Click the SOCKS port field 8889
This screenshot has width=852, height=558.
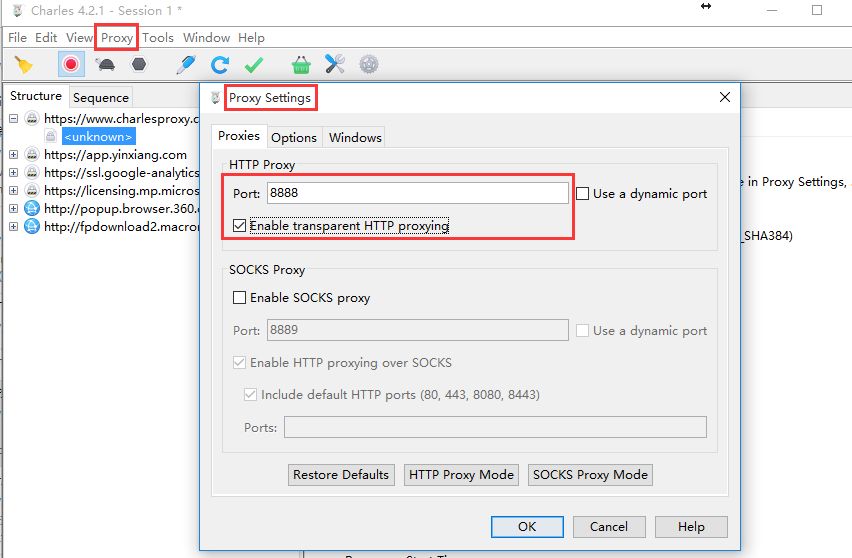[417, 330]
